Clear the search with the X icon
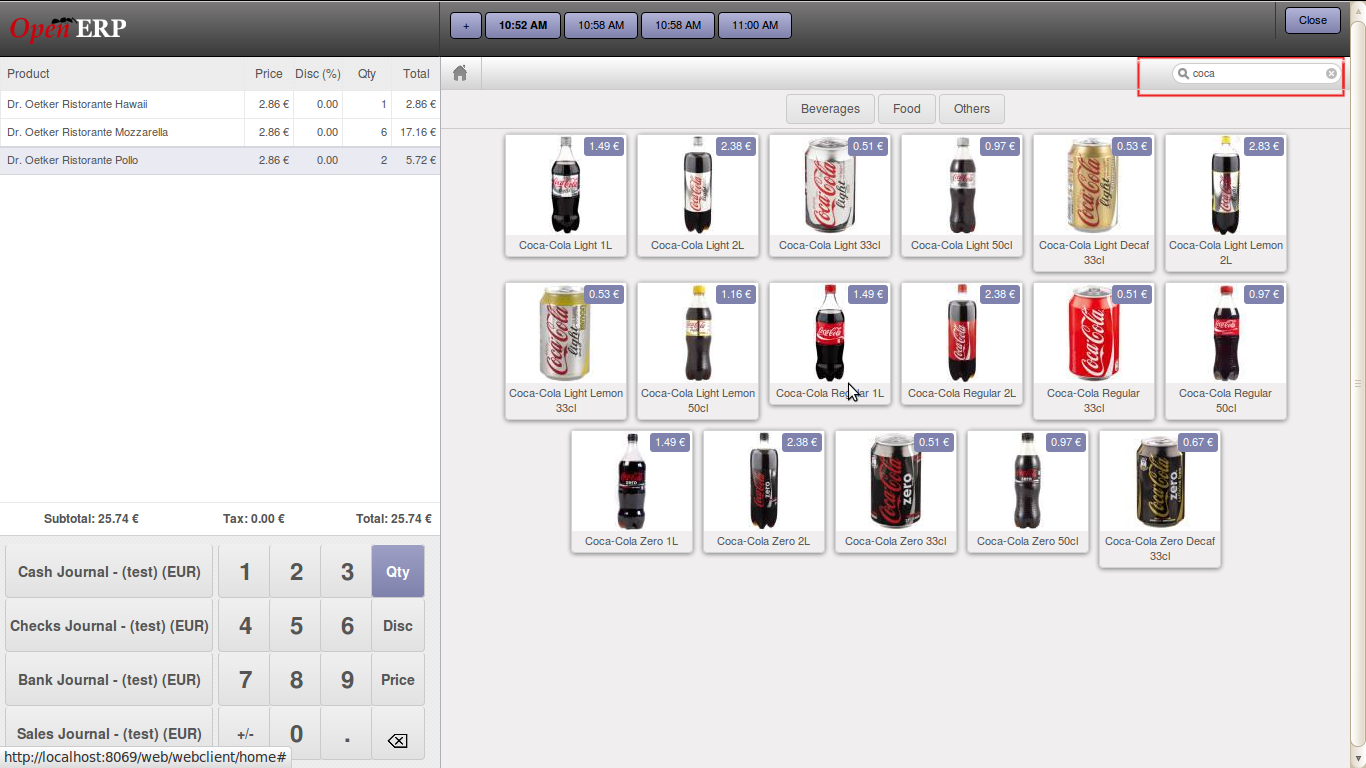Viewport: 1366px width, 768px height. click(1331, 73)
